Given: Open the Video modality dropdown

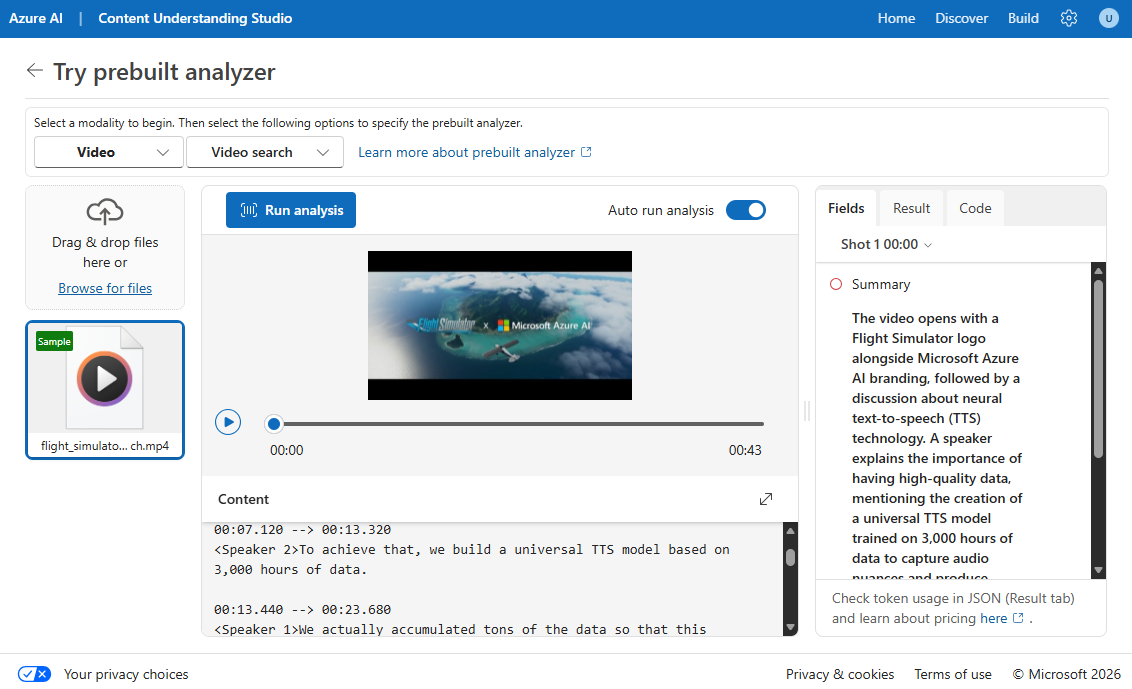Looking at the screenshot, I should [x=108, y=152].
